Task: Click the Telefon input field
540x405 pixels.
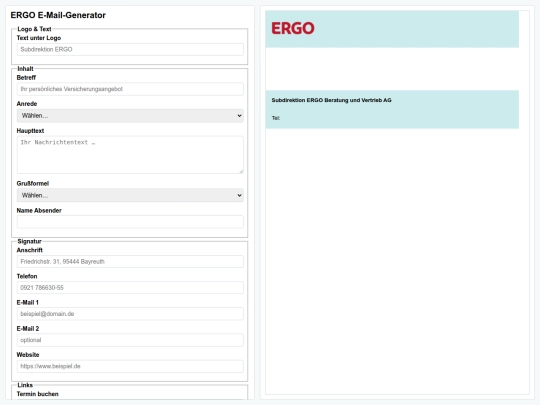Action: pos(130,288)
